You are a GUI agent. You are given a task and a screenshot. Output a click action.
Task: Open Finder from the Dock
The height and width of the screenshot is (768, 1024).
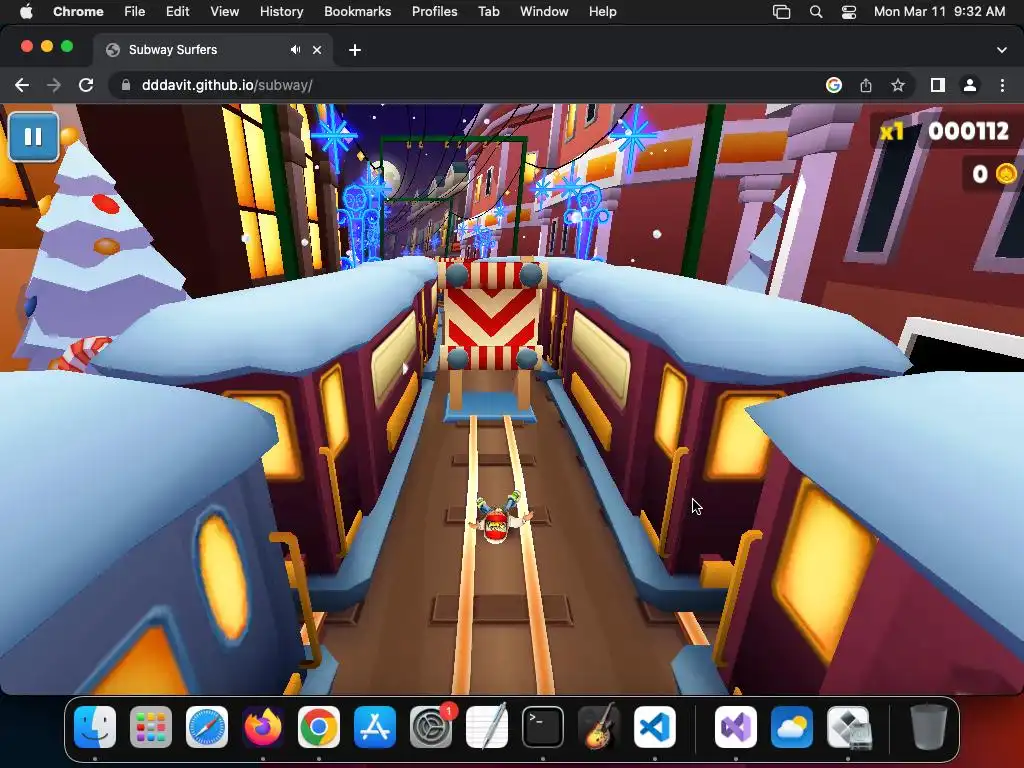pyautogui.click(x=95, y=726)
